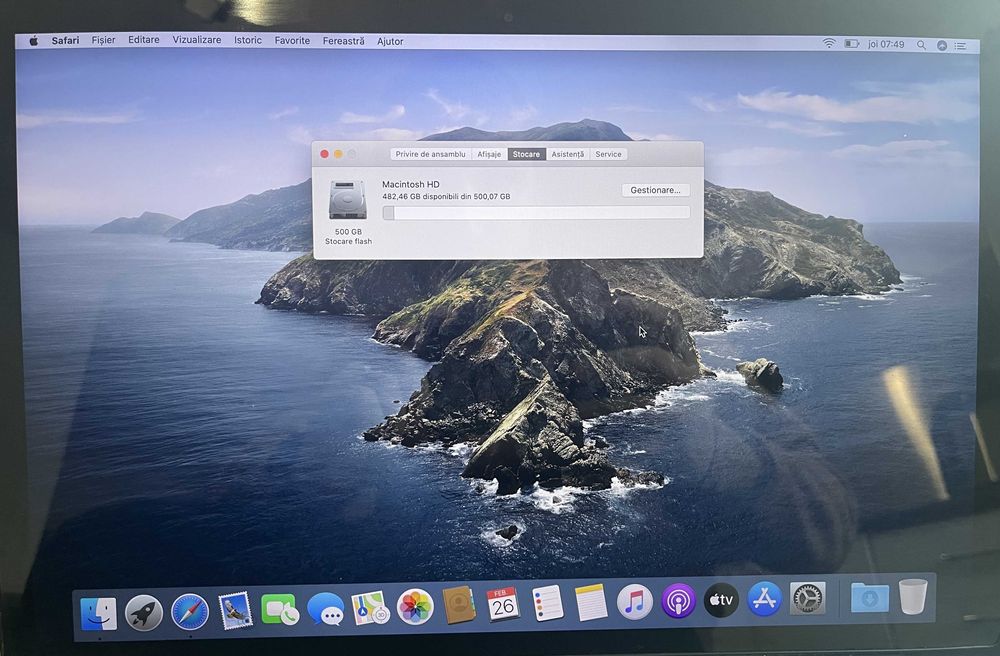Select the Stocare tab
The width and height of the screenshot is (1000, 656).
click(526, 154)
